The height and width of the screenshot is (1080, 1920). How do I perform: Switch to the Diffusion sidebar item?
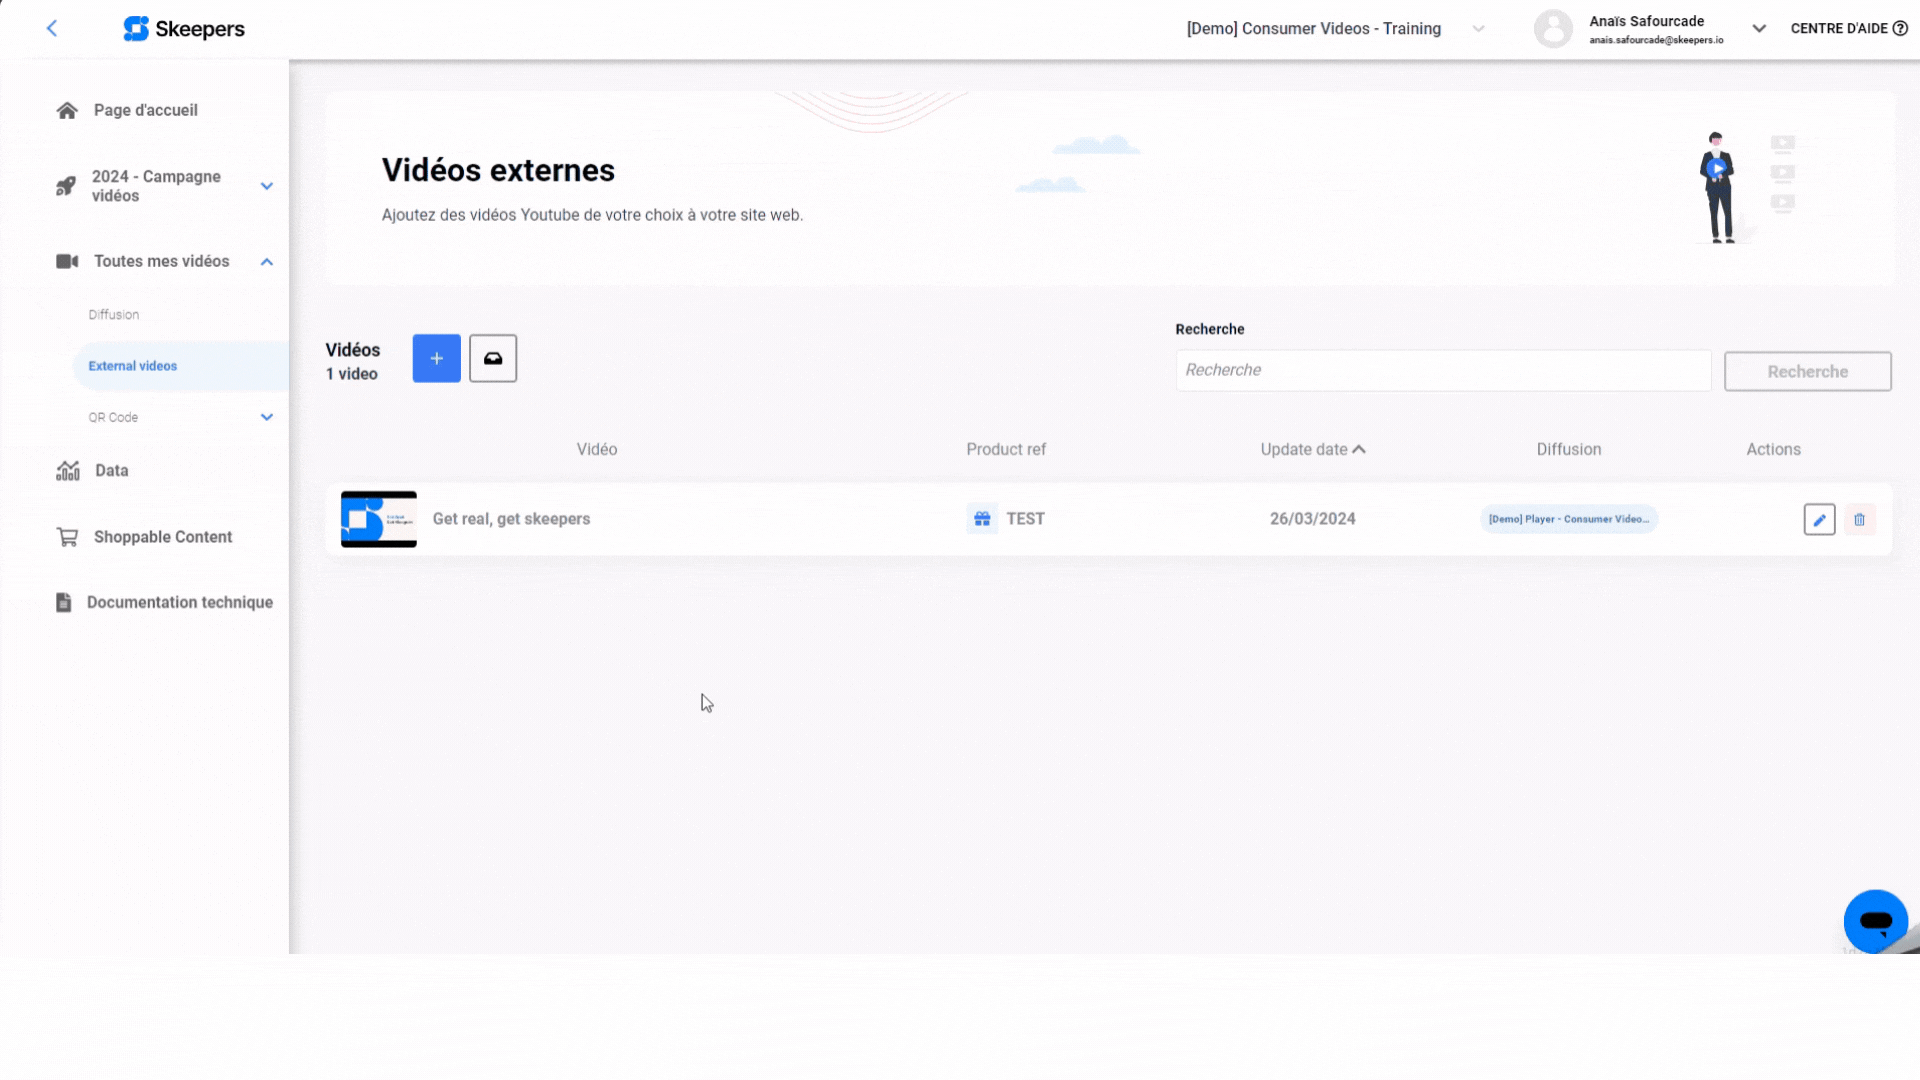(113, 314)
